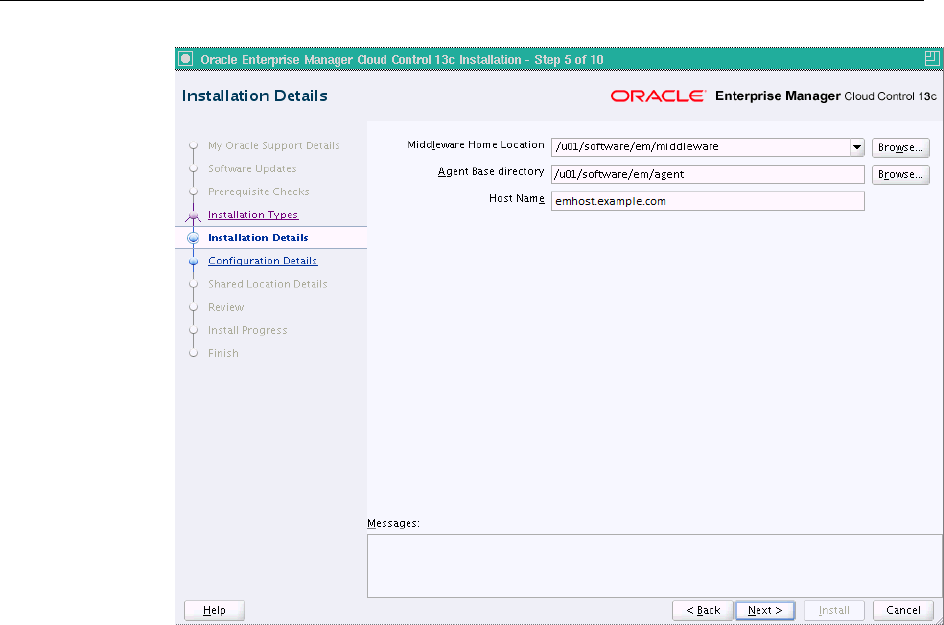The height and width of the screenshot is (625, 944).
Task: Proceed with the Next button
Action: [x=765, y=610]
